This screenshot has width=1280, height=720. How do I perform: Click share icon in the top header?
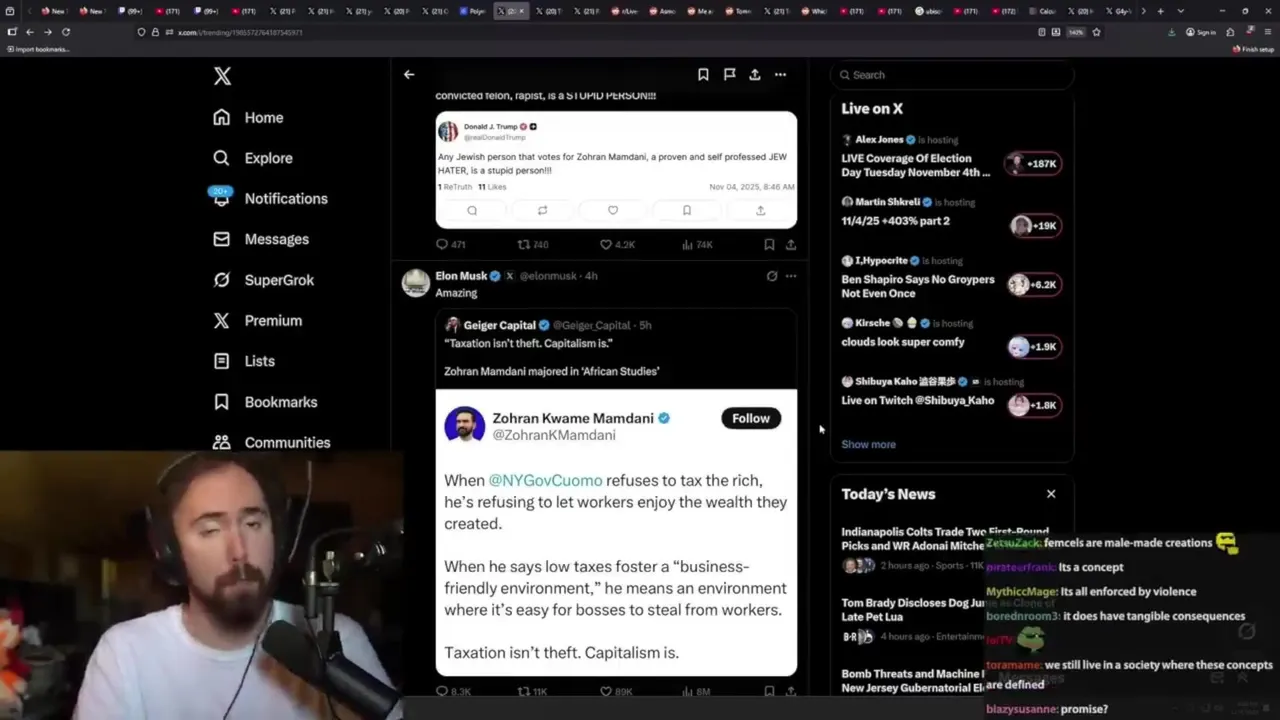pos(755,74)
